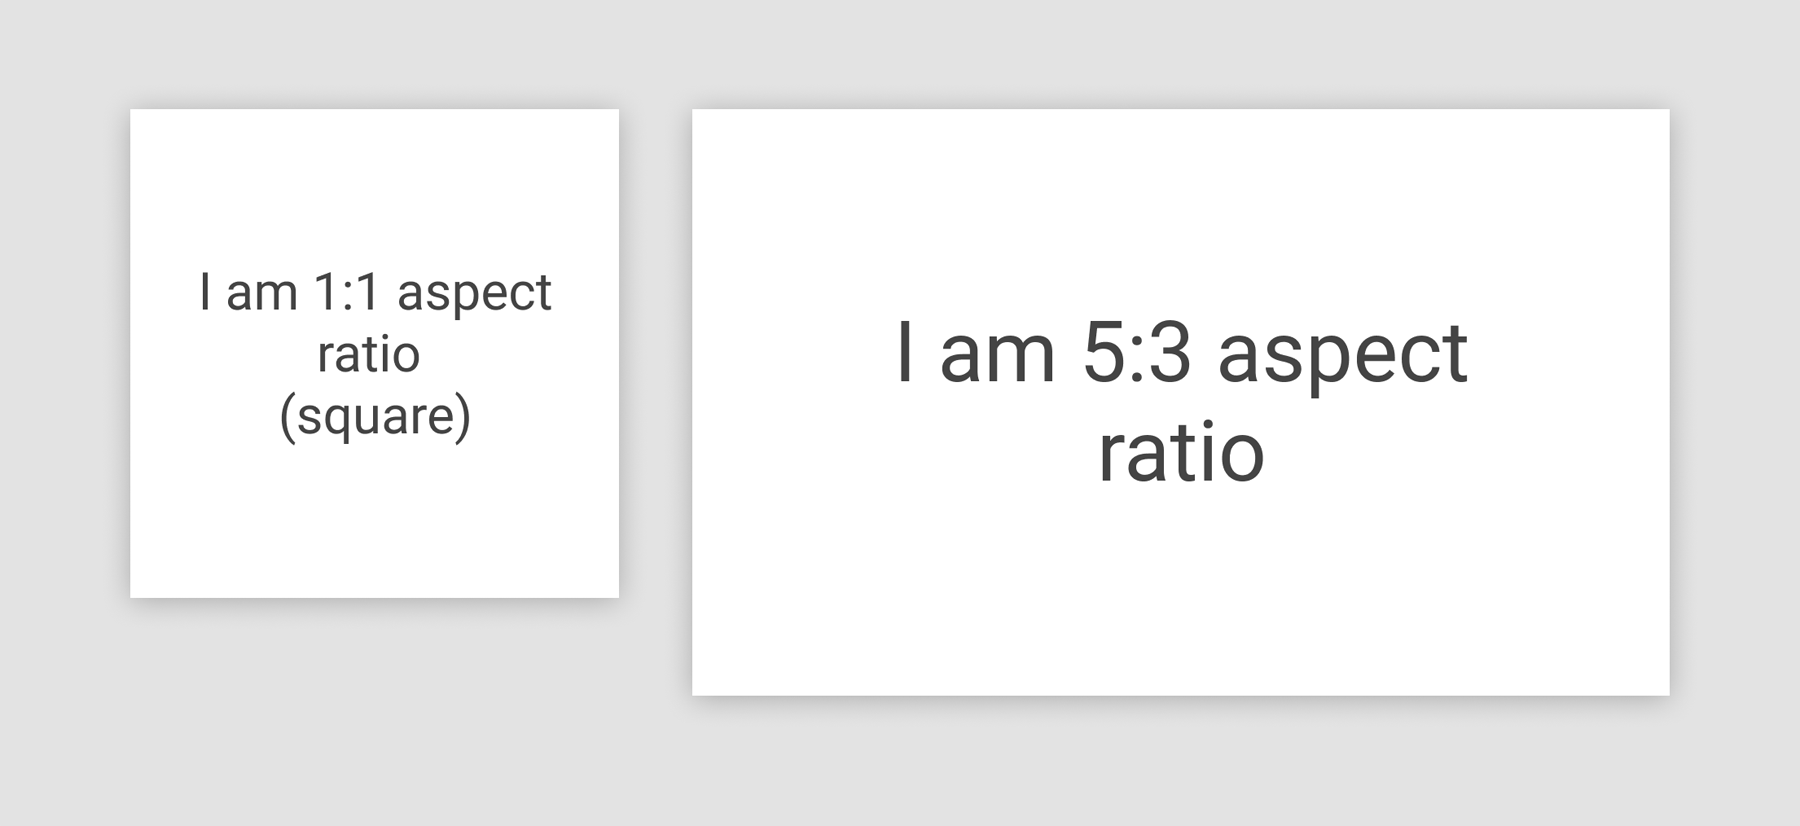Click the square 1:1 aspect ratio card

click(x=374, y=353)
